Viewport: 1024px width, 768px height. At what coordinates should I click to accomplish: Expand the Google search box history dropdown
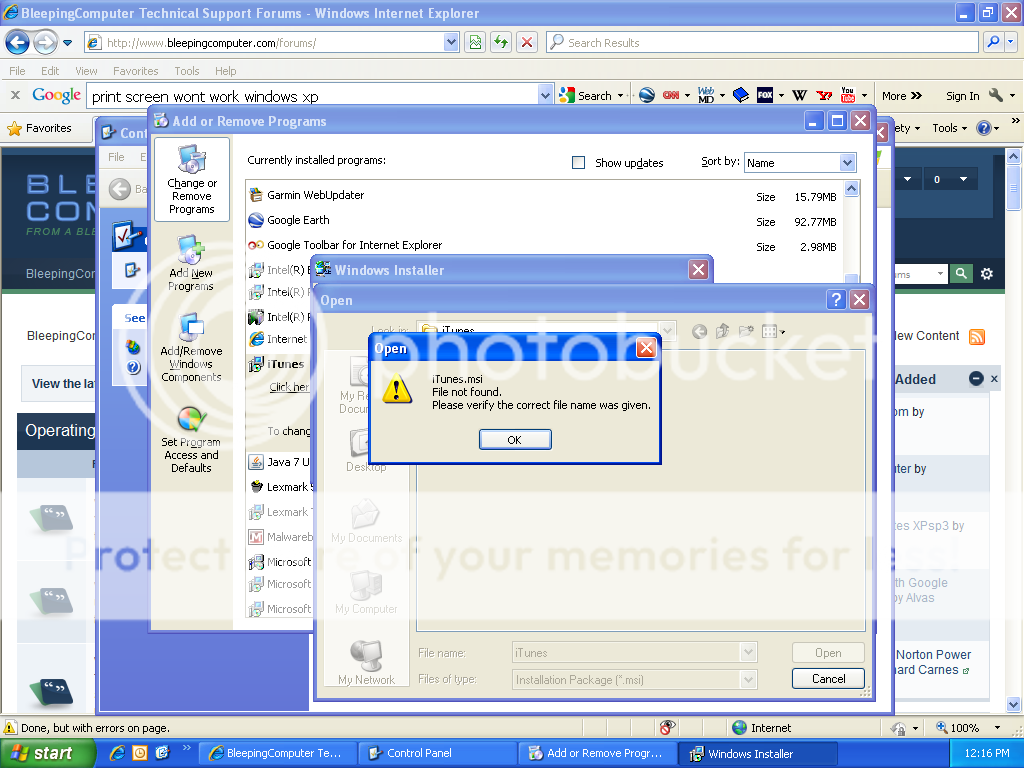(x=545, y=96)
